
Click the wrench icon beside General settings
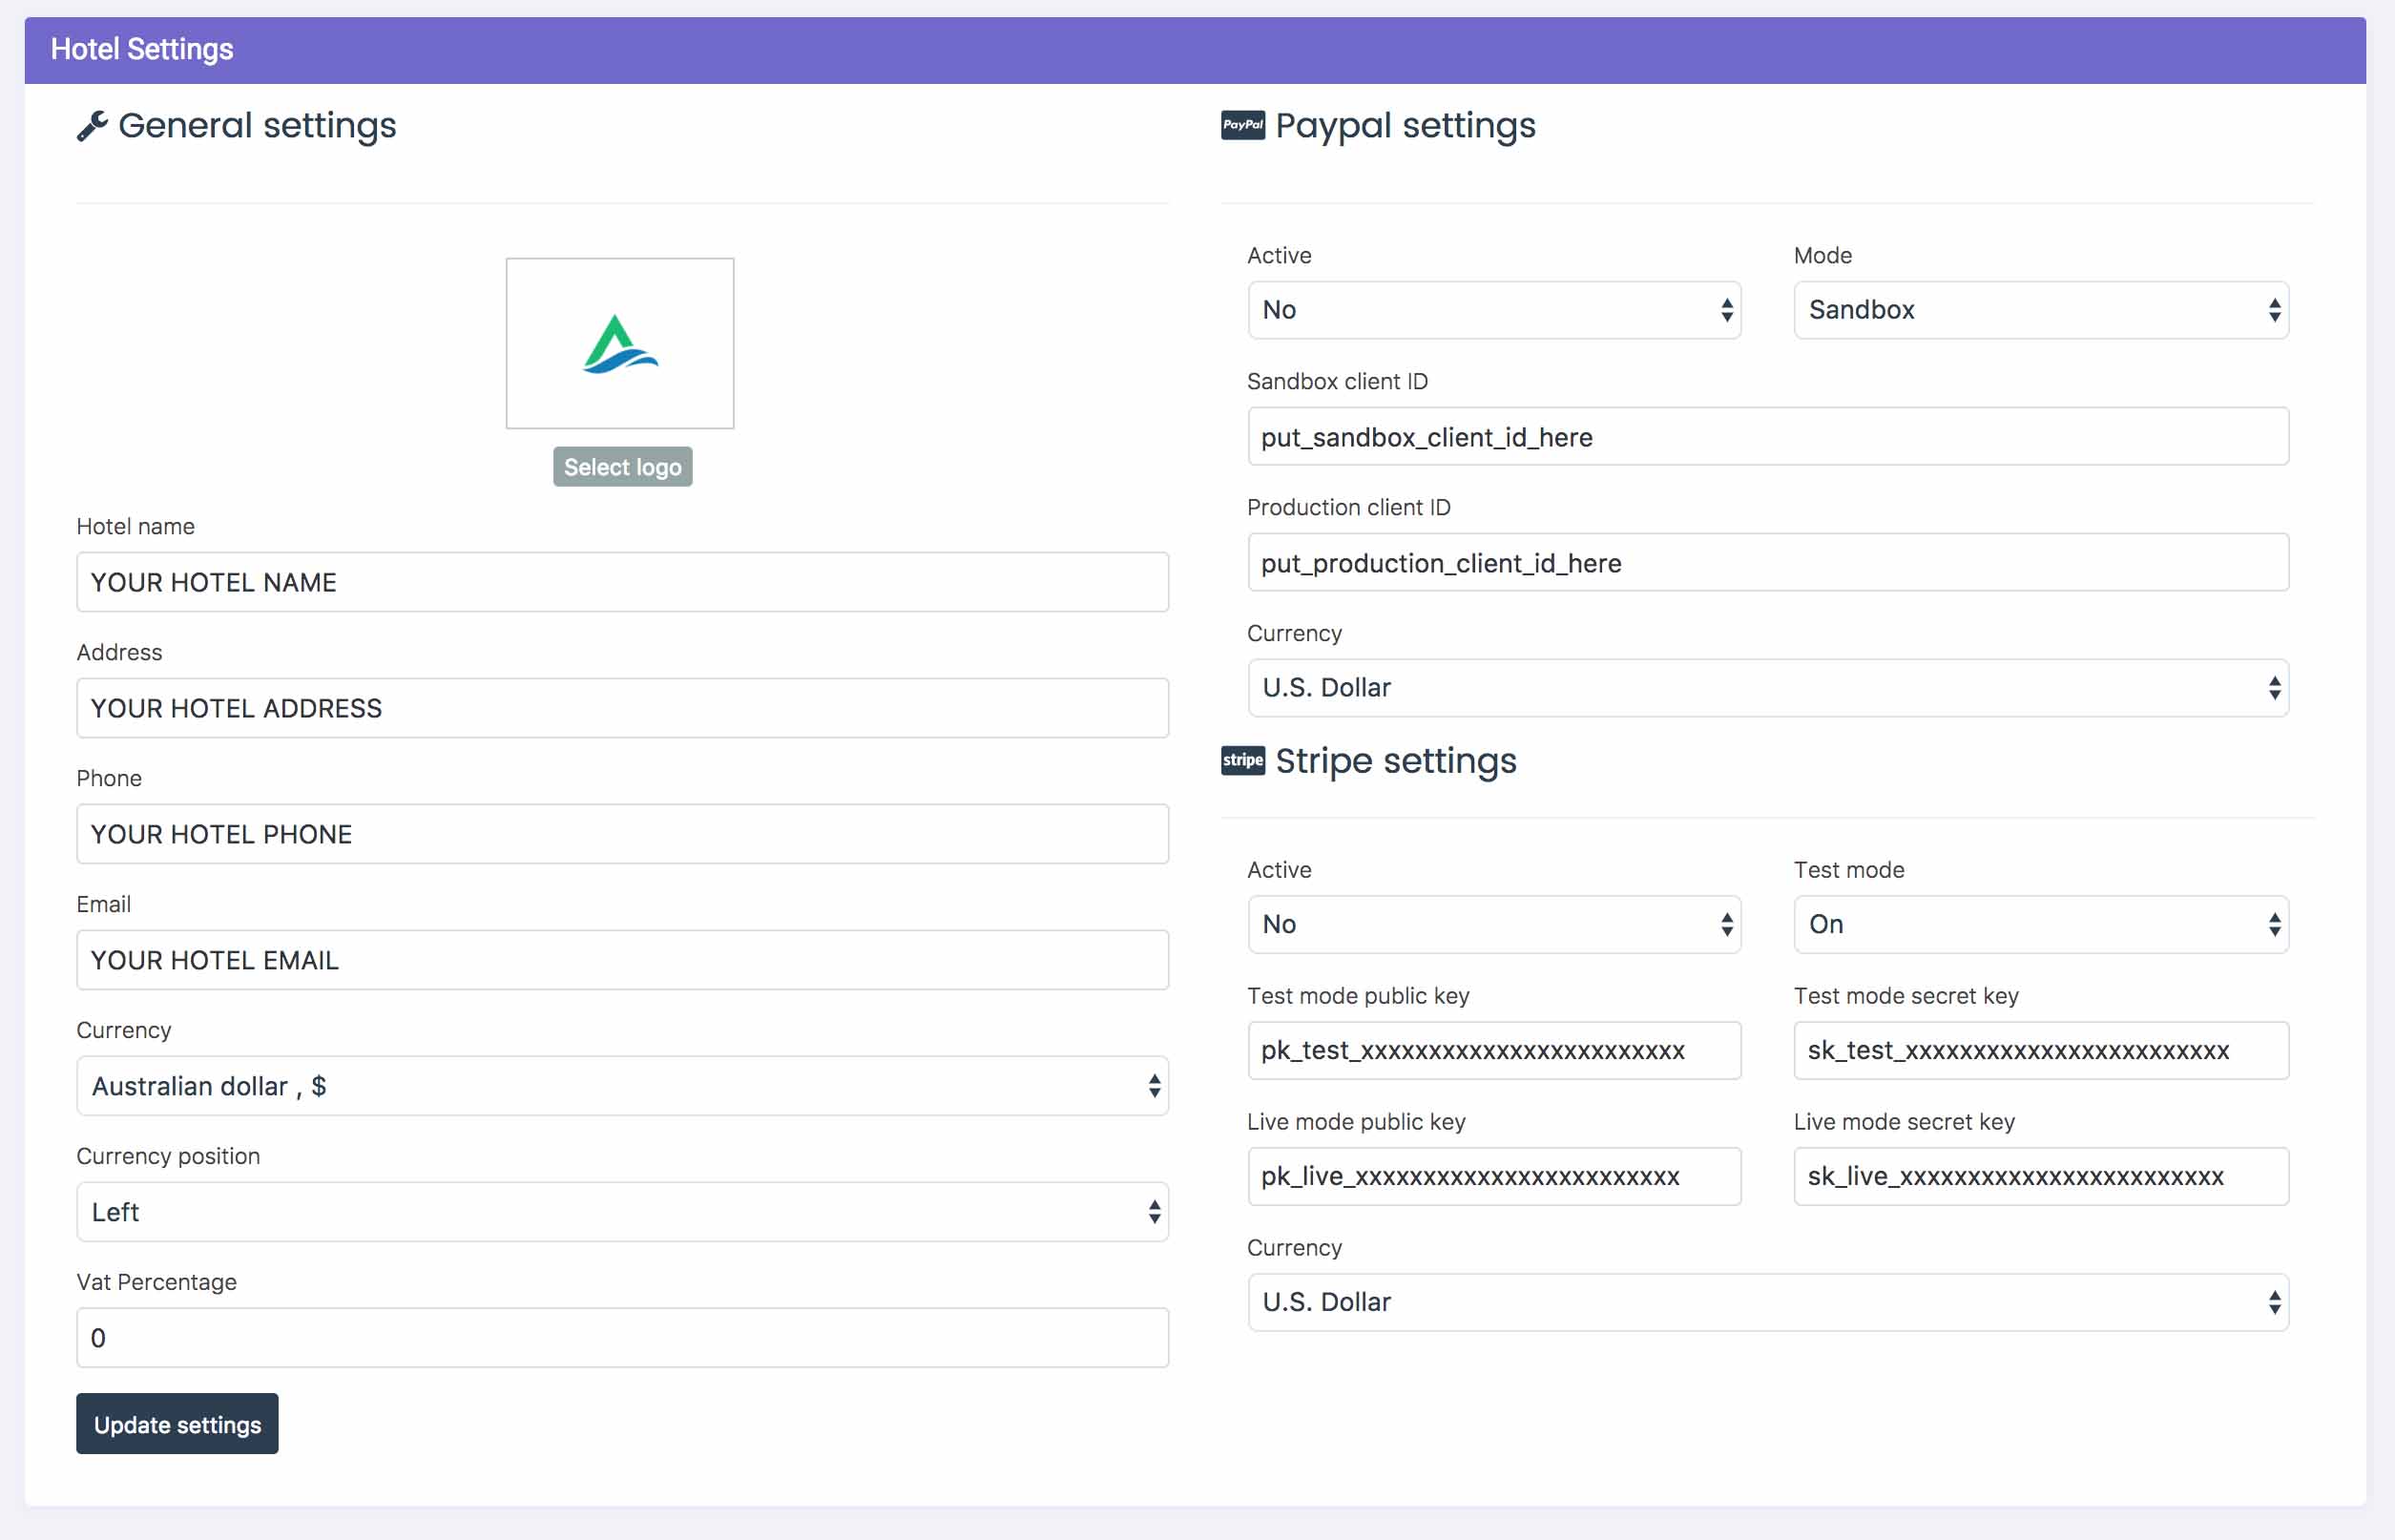92,126
